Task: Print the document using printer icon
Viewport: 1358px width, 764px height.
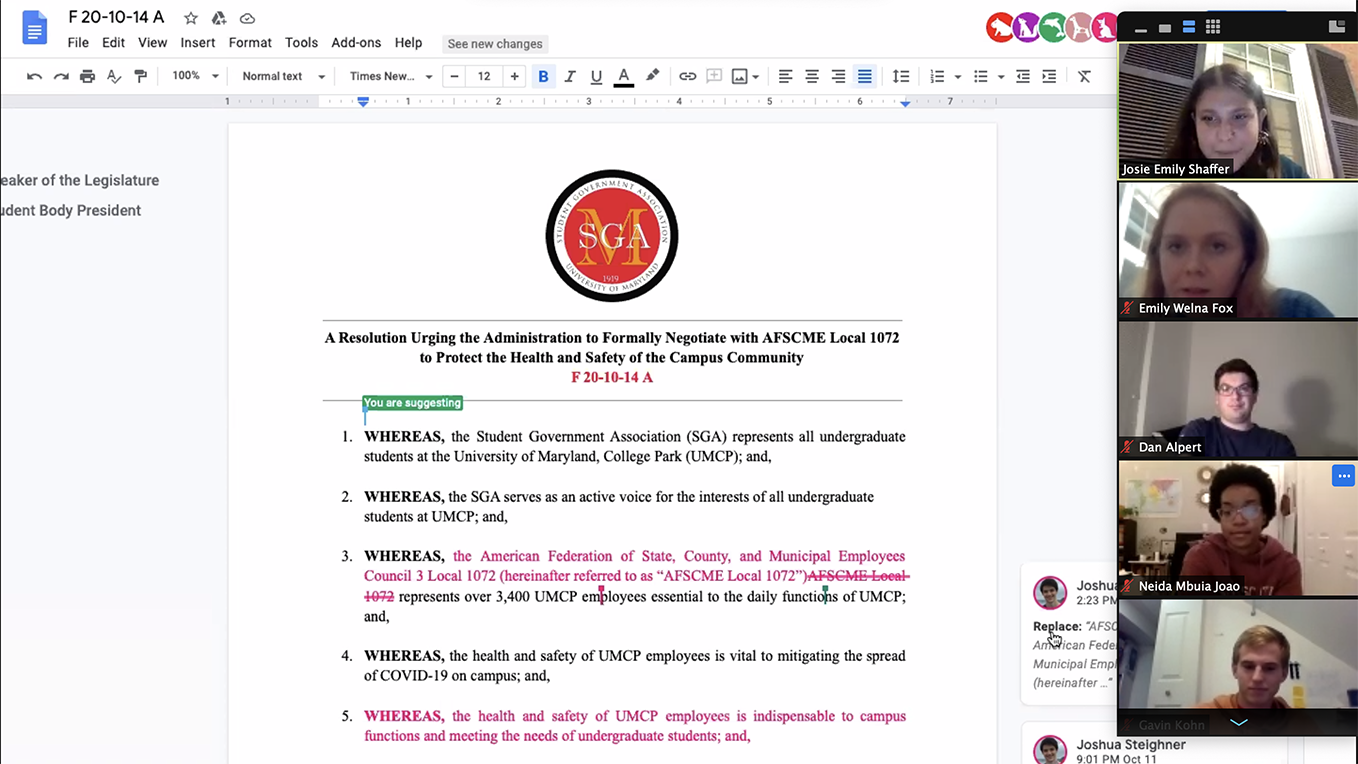Action: tap(87, 77)
